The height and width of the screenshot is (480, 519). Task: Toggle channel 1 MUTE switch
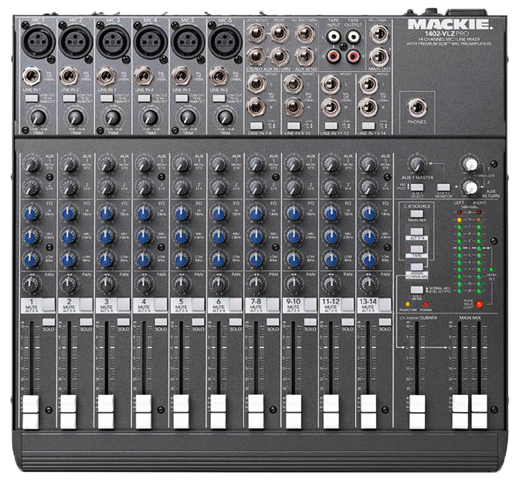[x=49, y=305]
